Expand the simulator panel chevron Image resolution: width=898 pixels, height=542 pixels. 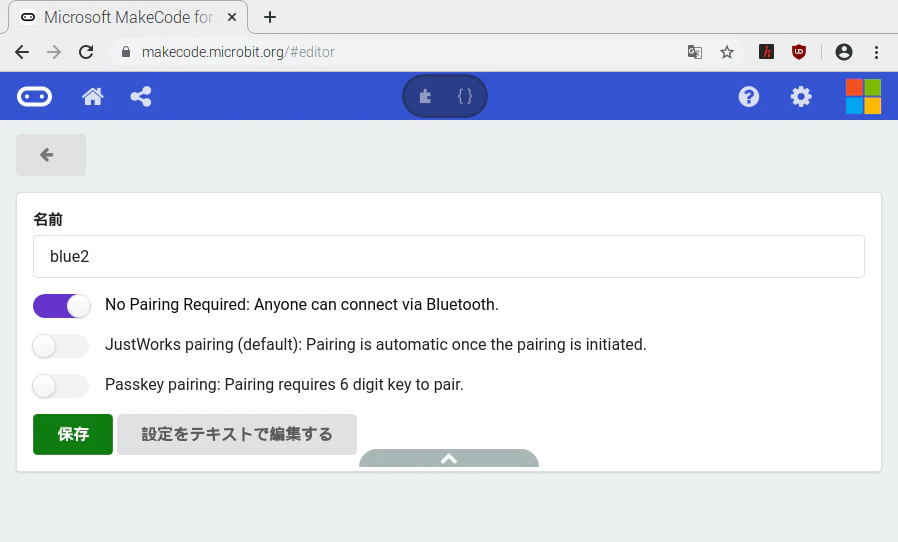[449, 458]
